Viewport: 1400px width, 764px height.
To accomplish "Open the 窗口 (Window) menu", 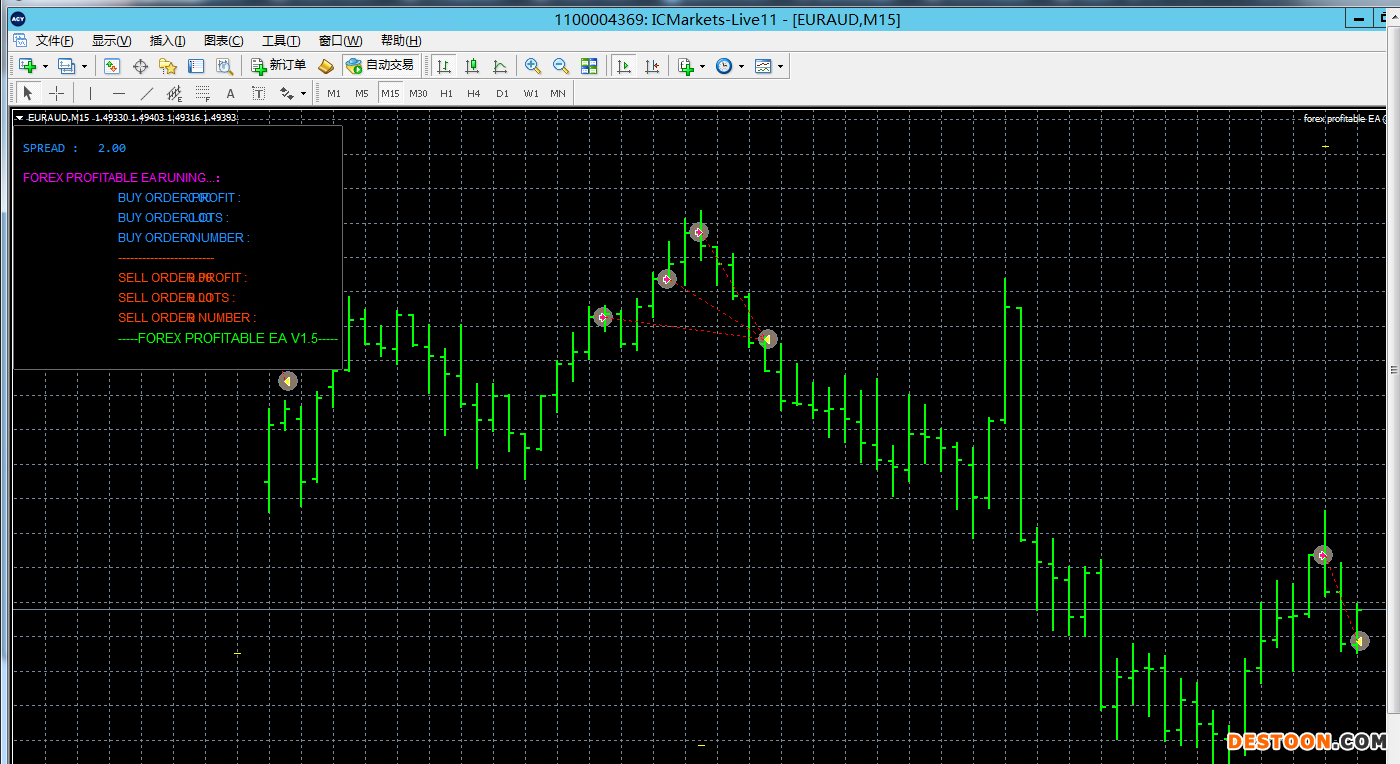I will [340, 40].
